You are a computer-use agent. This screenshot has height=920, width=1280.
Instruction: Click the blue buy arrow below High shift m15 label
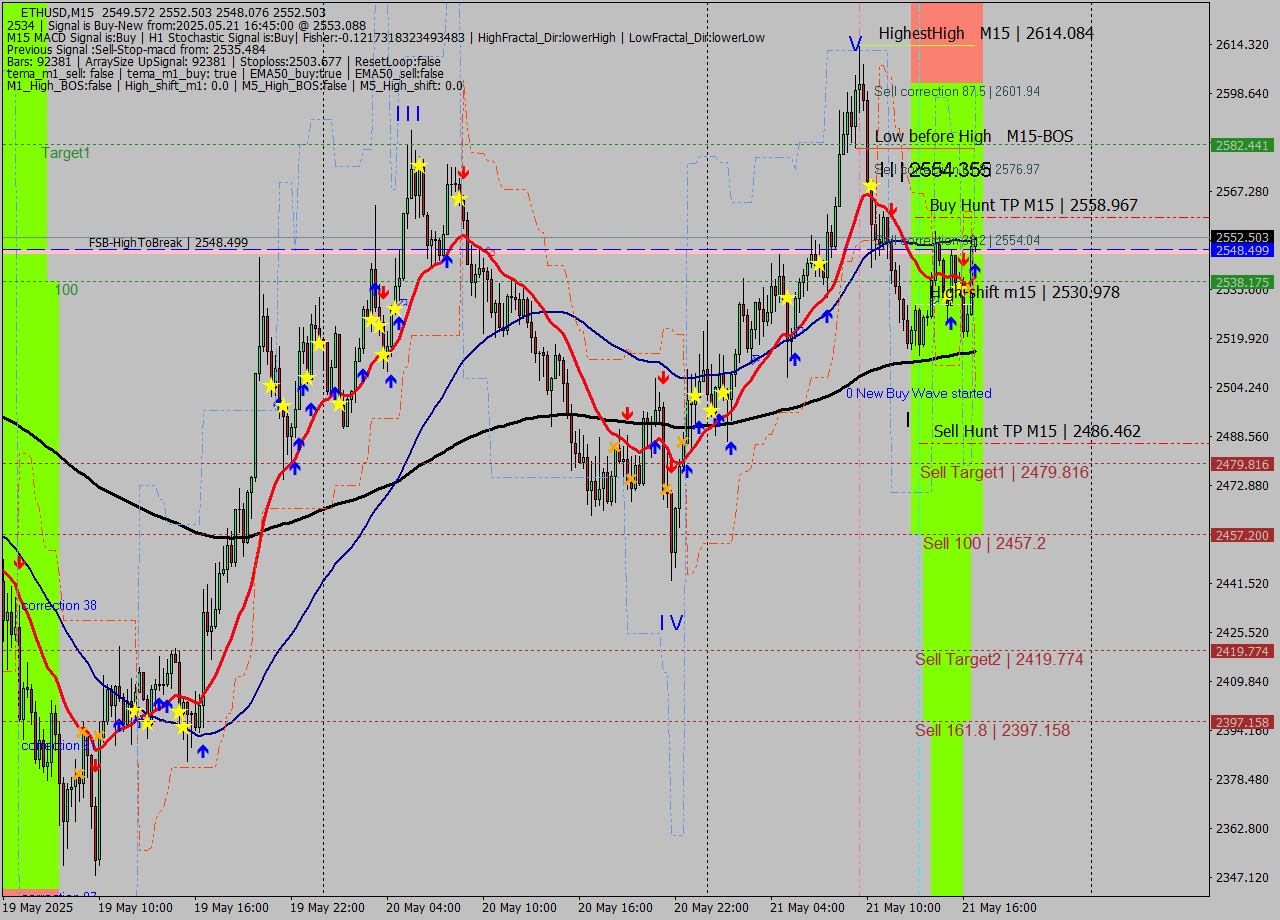tap(951, 321)
